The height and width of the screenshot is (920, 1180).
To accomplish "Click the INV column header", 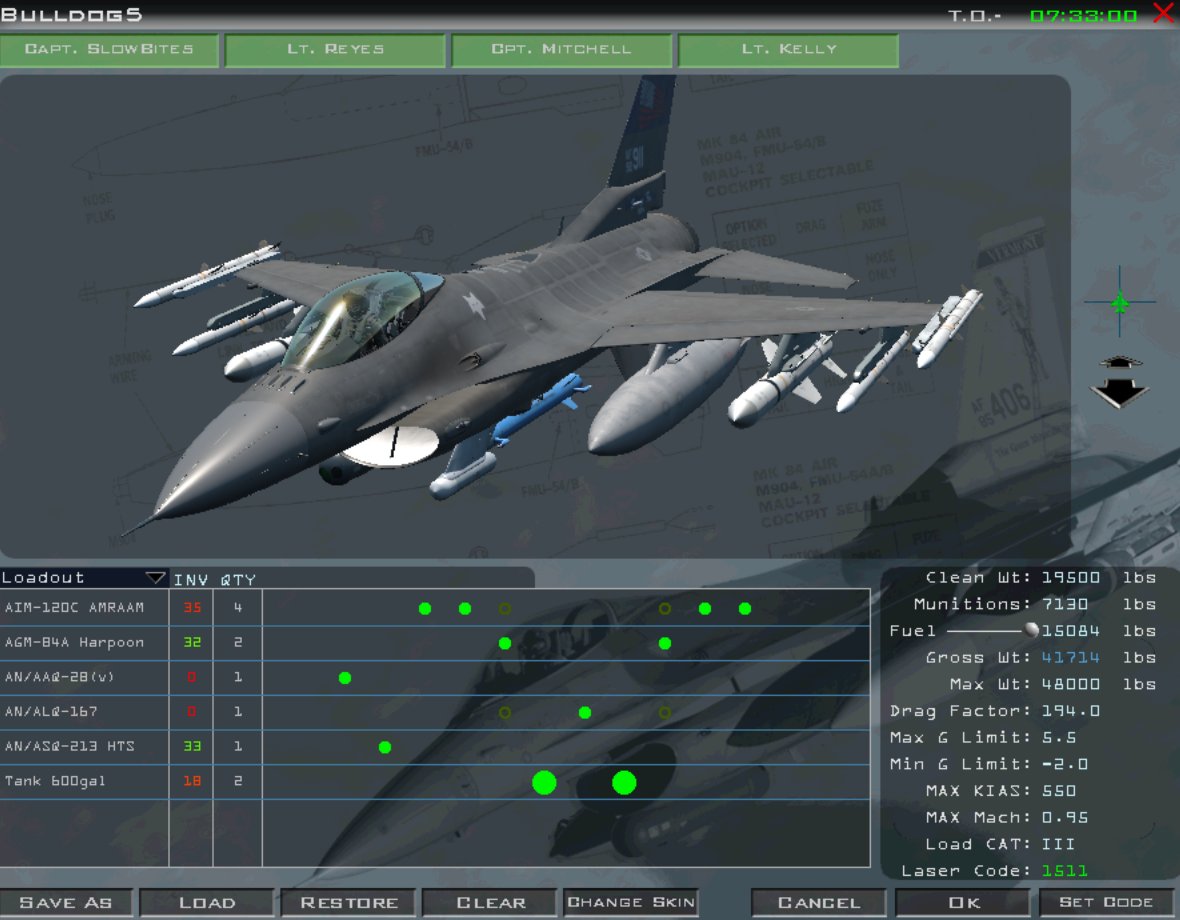I will (x=190, y=580).
